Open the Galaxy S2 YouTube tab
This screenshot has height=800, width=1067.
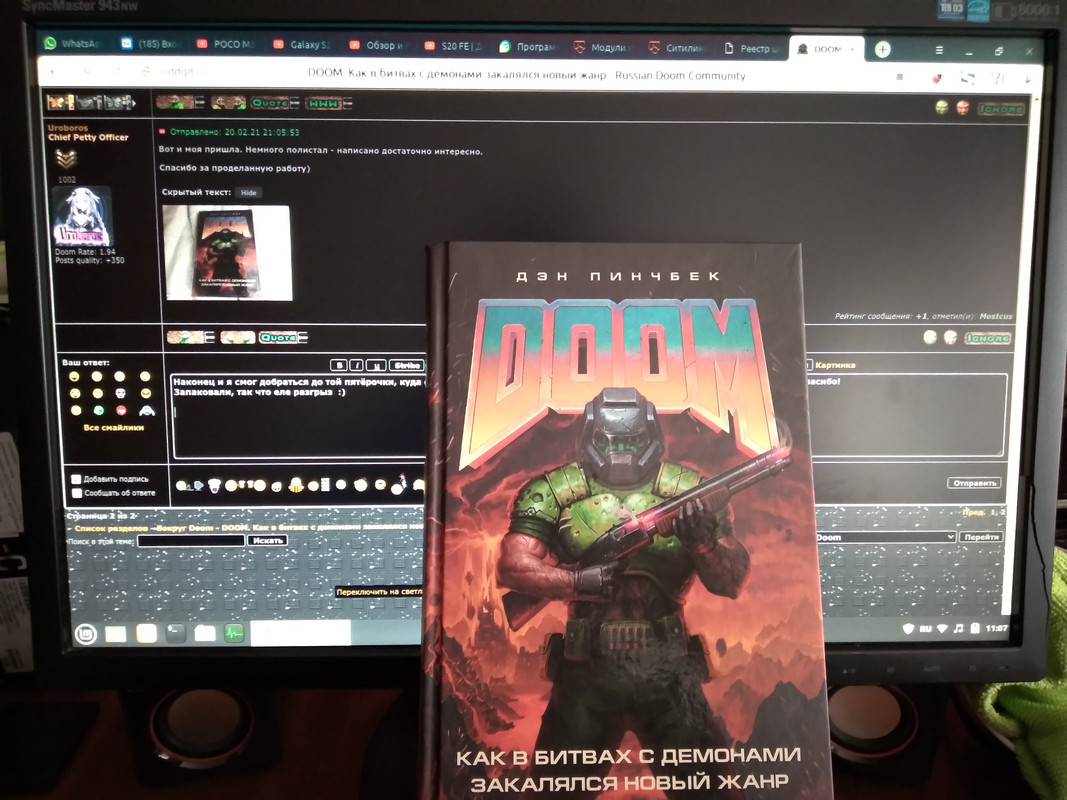tap(301, 44)
